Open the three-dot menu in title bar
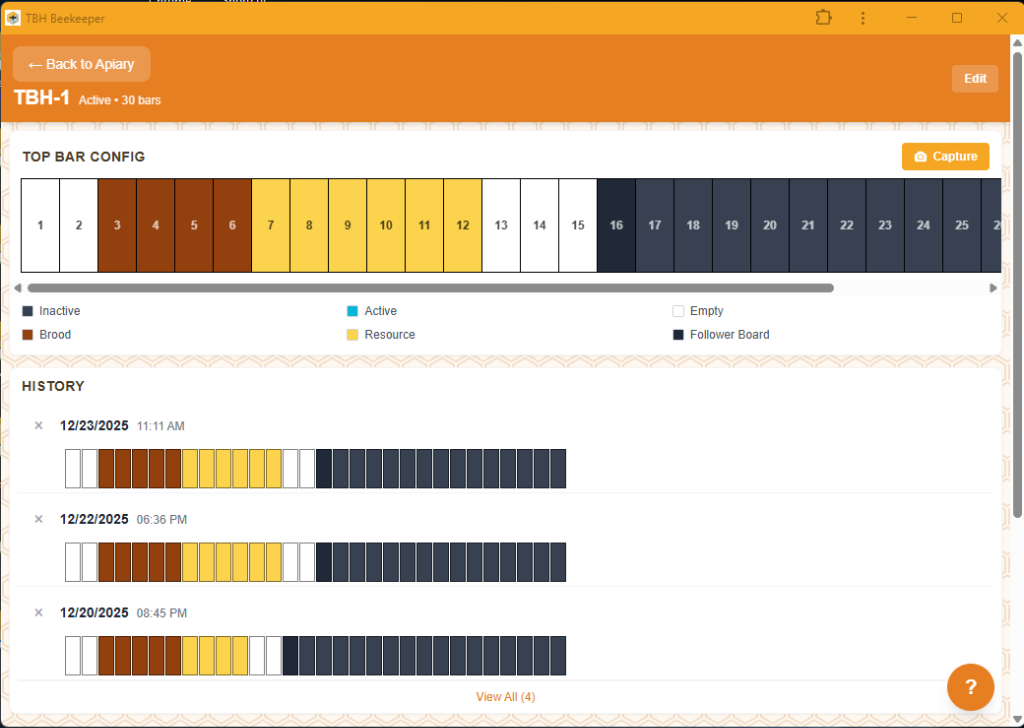This screenshot has width=1024, height=728. coord(863,17)
